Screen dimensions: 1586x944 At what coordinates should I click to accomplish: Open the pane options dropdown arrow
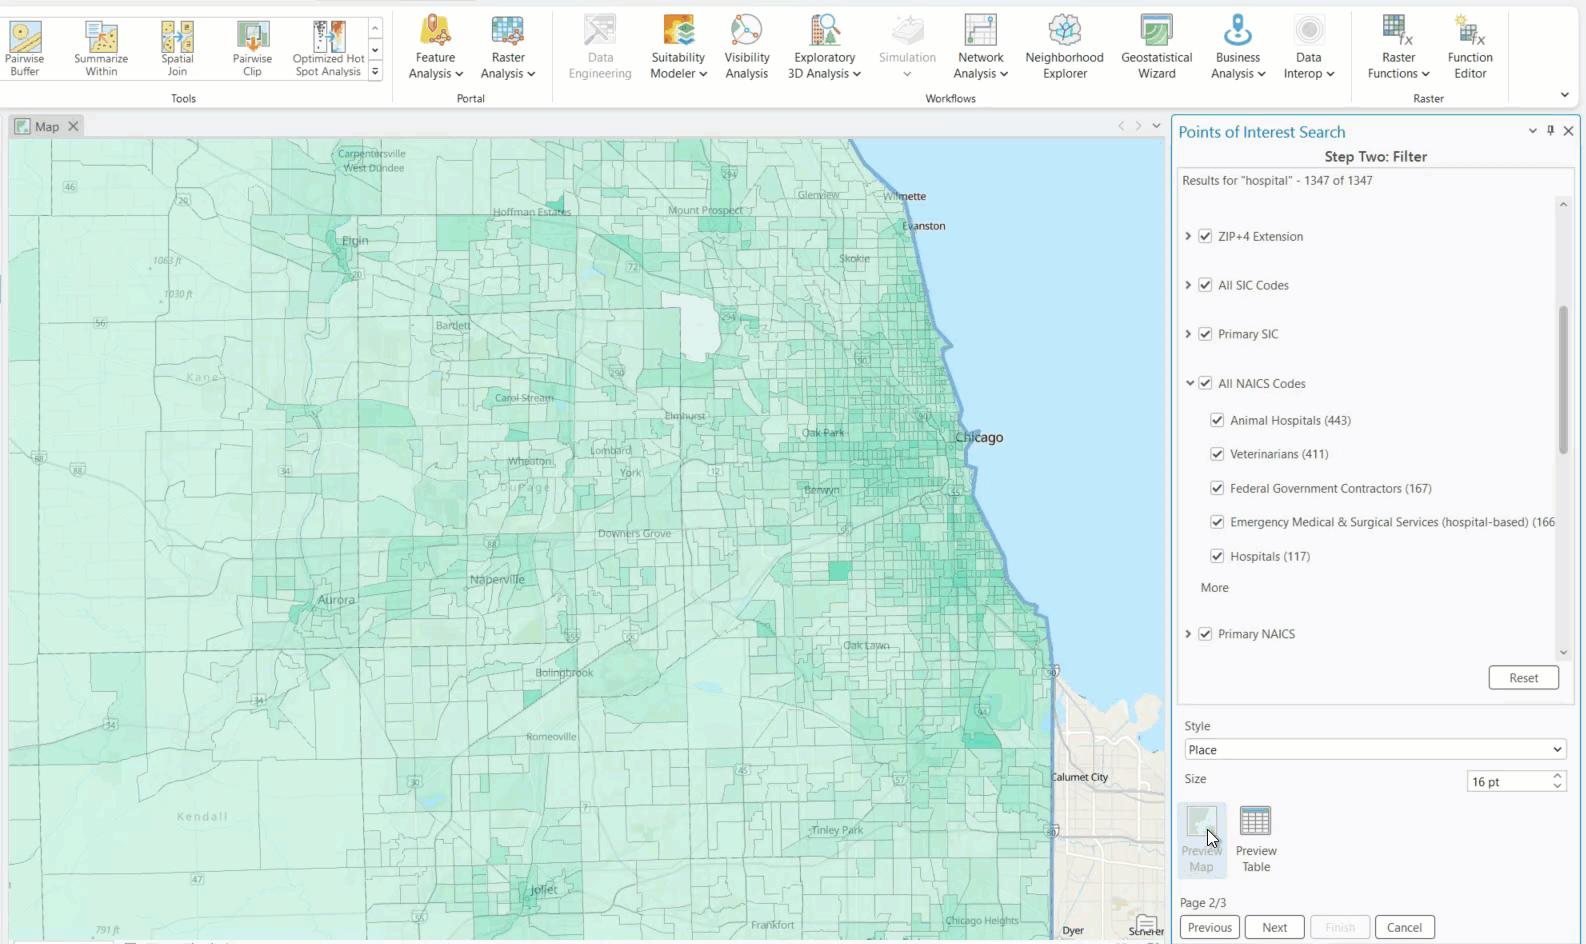(1532, 131)
